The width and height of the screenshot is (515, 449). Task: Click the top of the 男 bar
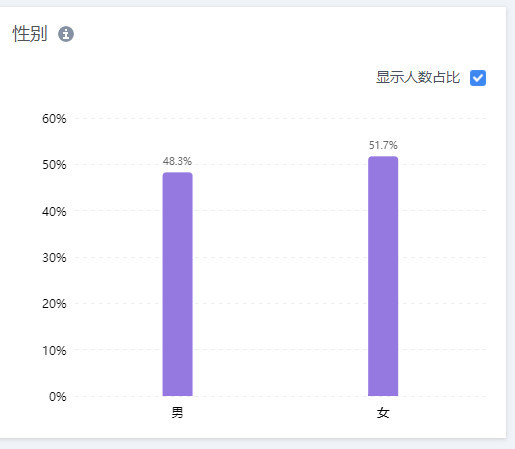click(177, 173)
